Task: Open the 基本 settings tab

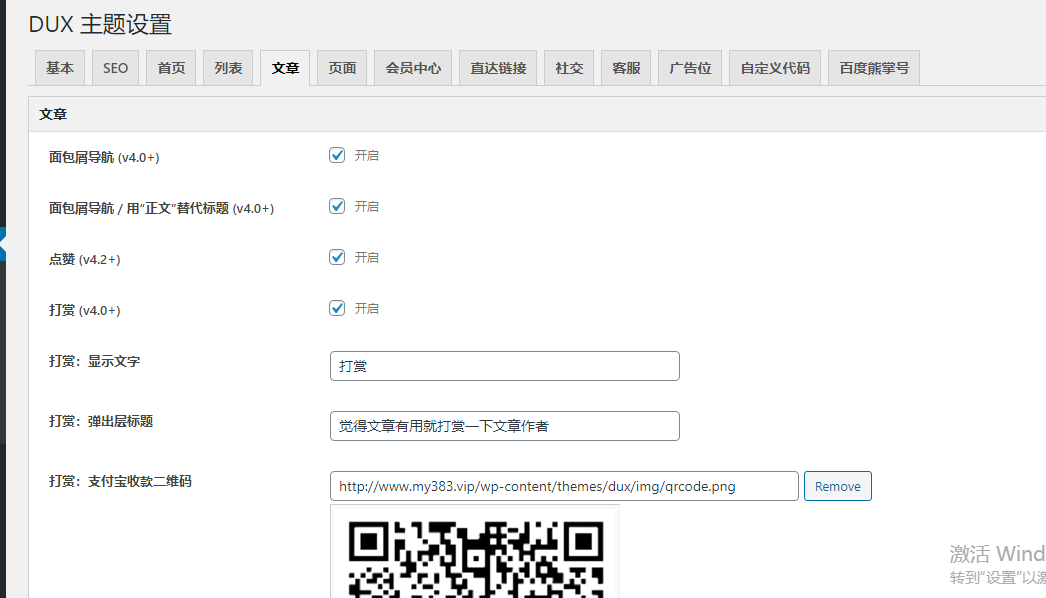Action: (x=59, y=67)
